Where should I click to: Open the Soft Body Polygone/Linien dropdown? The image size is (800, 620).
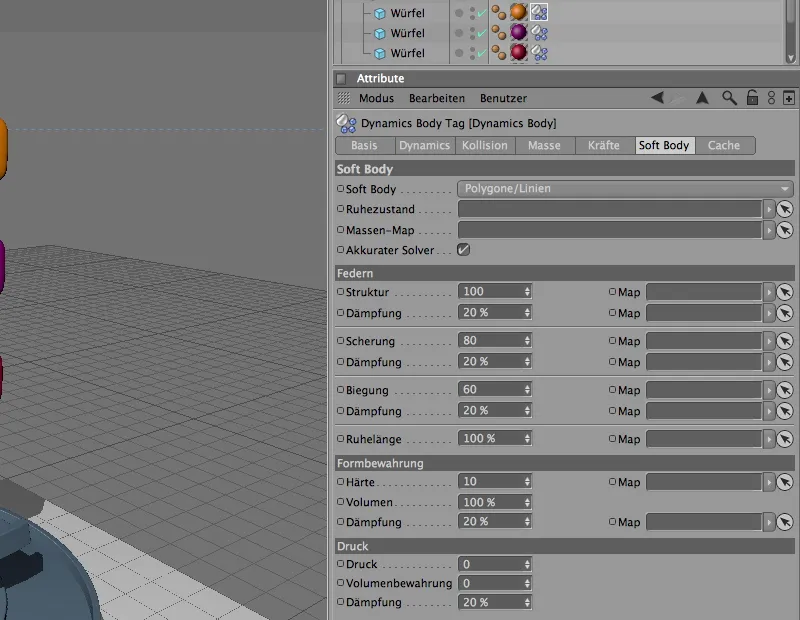tap(626, 189)
